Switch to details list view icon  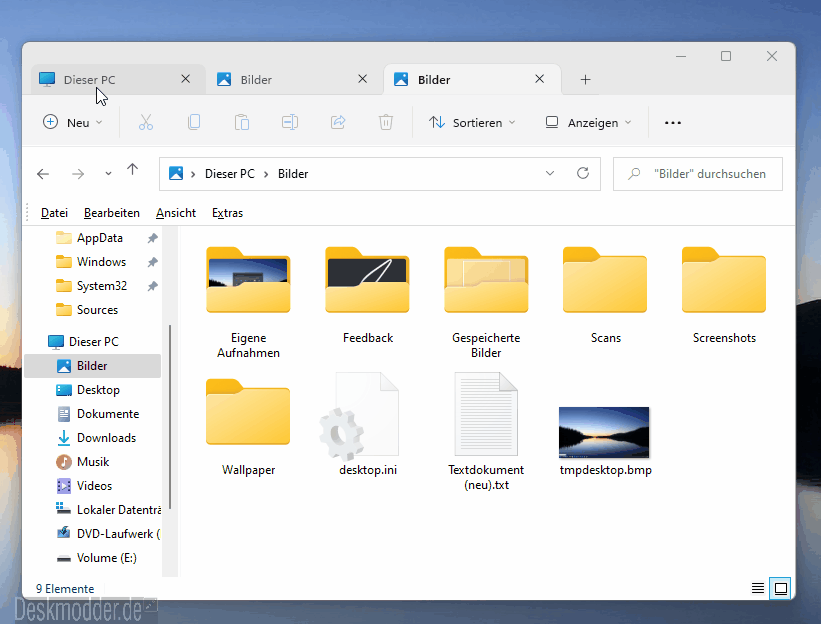coord(758,588)
